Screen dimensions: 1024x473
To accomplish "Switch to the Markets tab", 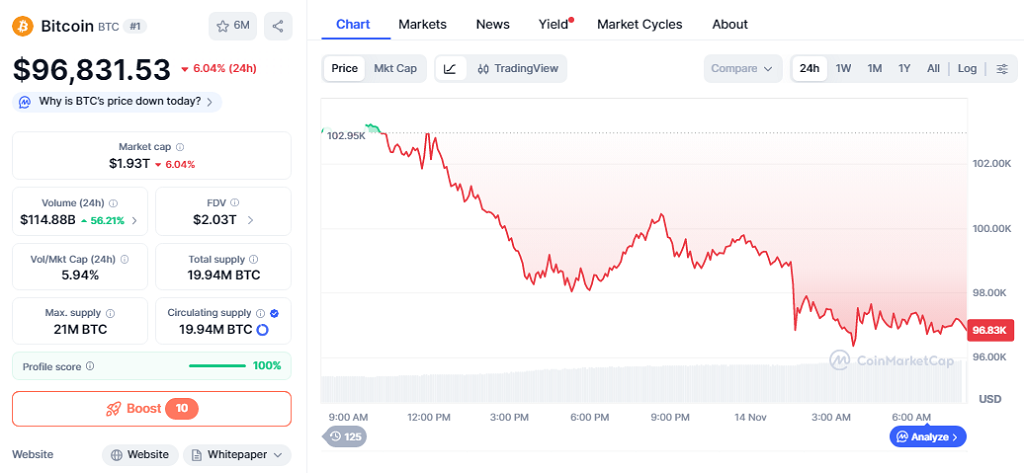I will pos(422,24).
